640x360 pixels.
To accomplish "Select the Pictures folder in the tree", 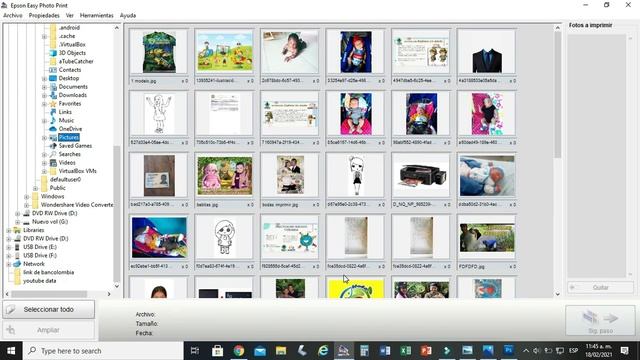I will point(69,137).
